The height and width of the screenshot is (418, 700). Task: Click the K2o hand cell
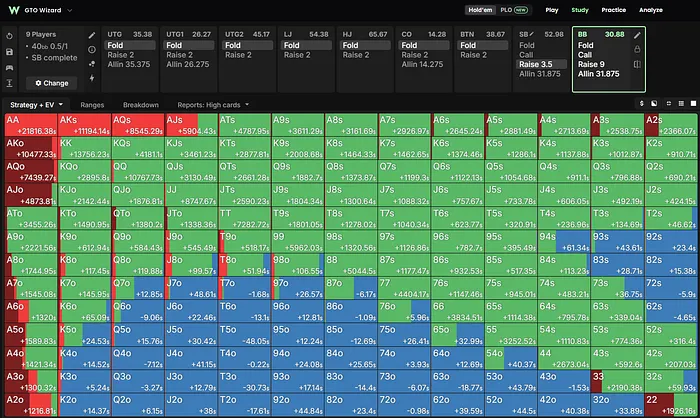click(x=84, y=405)
